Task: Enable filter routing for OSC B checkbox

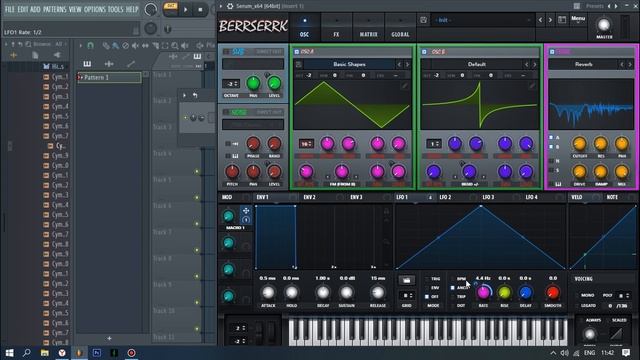Action: tap(551, 147)
